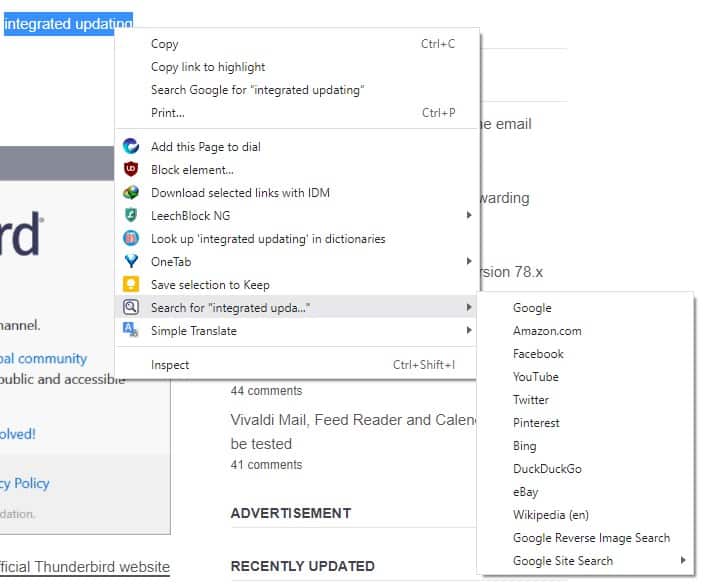704x585 pixels.
Task: Open the Google Site Search entry
Action: (585, 560)
